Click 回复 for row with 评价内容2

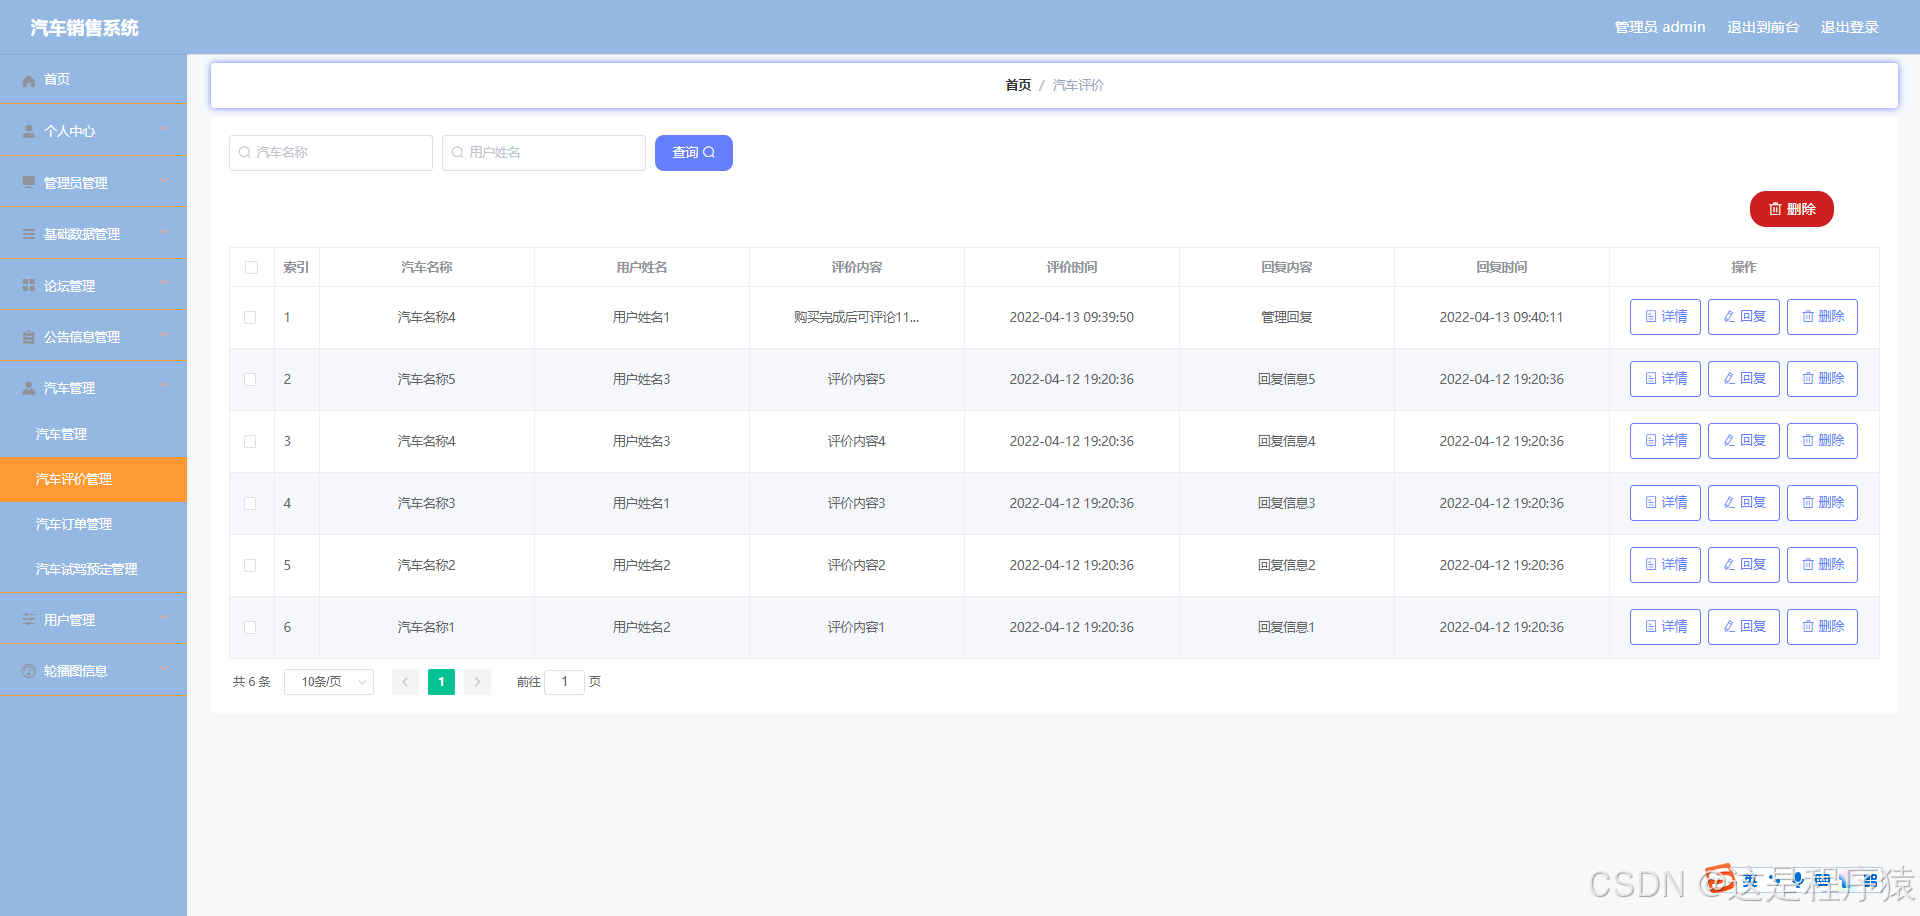[1744, 565]
